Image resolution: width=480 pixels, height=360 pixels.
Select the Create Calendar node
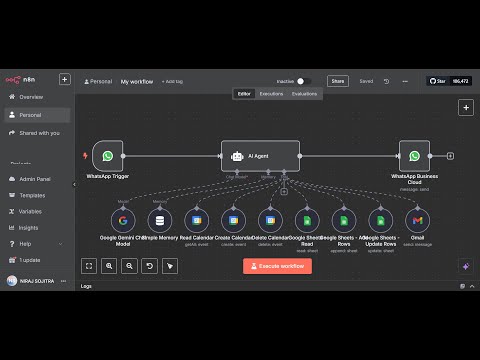(233, 220)
